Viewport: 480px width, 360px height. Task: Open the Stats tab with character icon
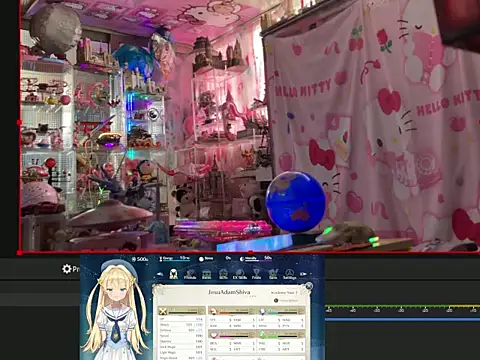(173, 274)
